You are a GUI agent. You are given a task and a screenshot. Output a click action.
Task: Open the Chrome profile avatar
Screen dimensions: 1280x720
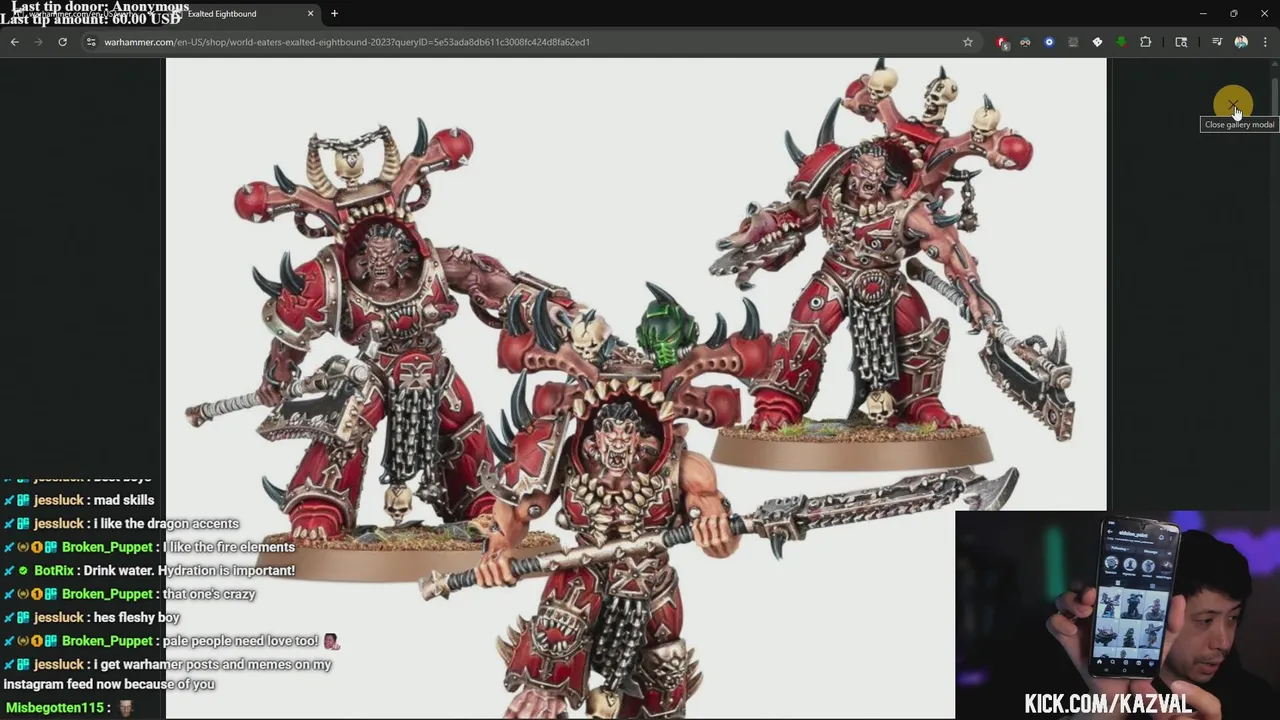point(1241,42)
